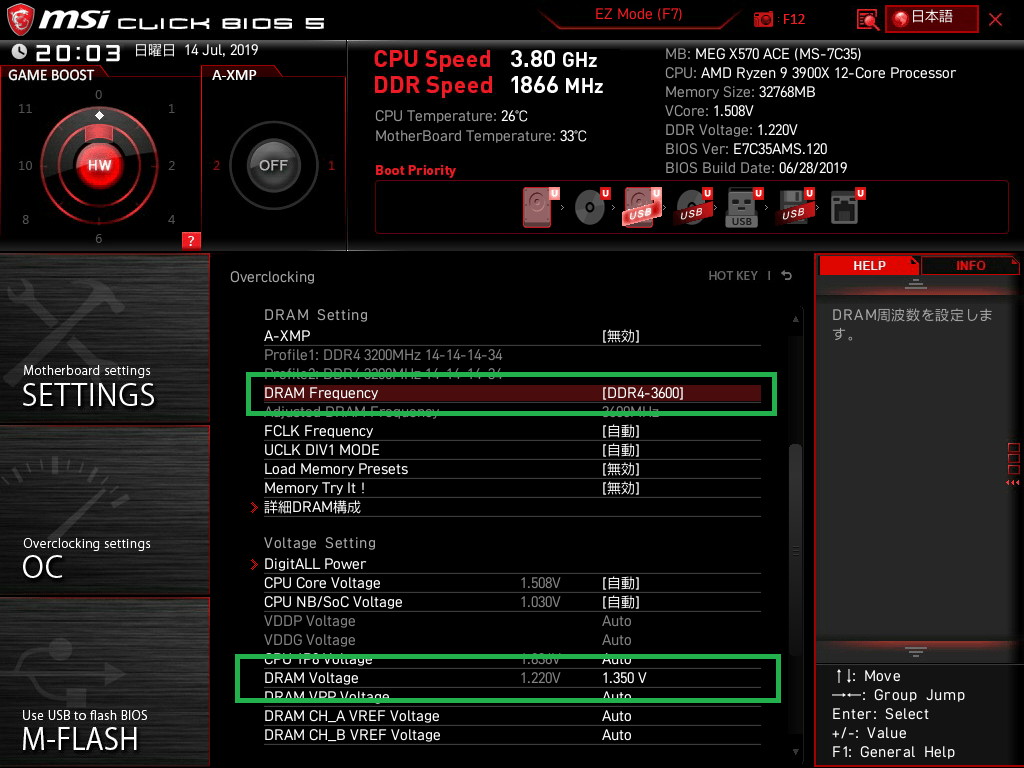This screenshot has height=768, width=1024.
Task: Open M-FLASH BIOS flash section
Action: coord(104,682)
